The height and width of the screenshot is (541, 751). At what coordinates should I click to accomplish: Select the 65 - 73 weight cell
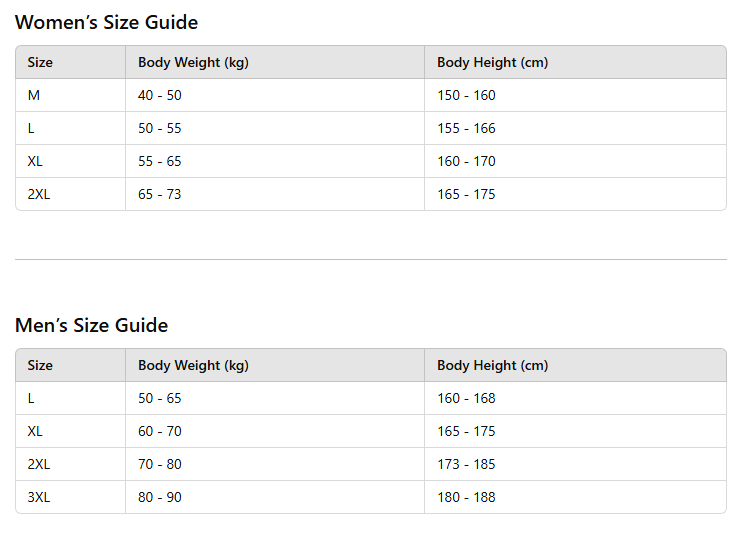pos(160,194)
